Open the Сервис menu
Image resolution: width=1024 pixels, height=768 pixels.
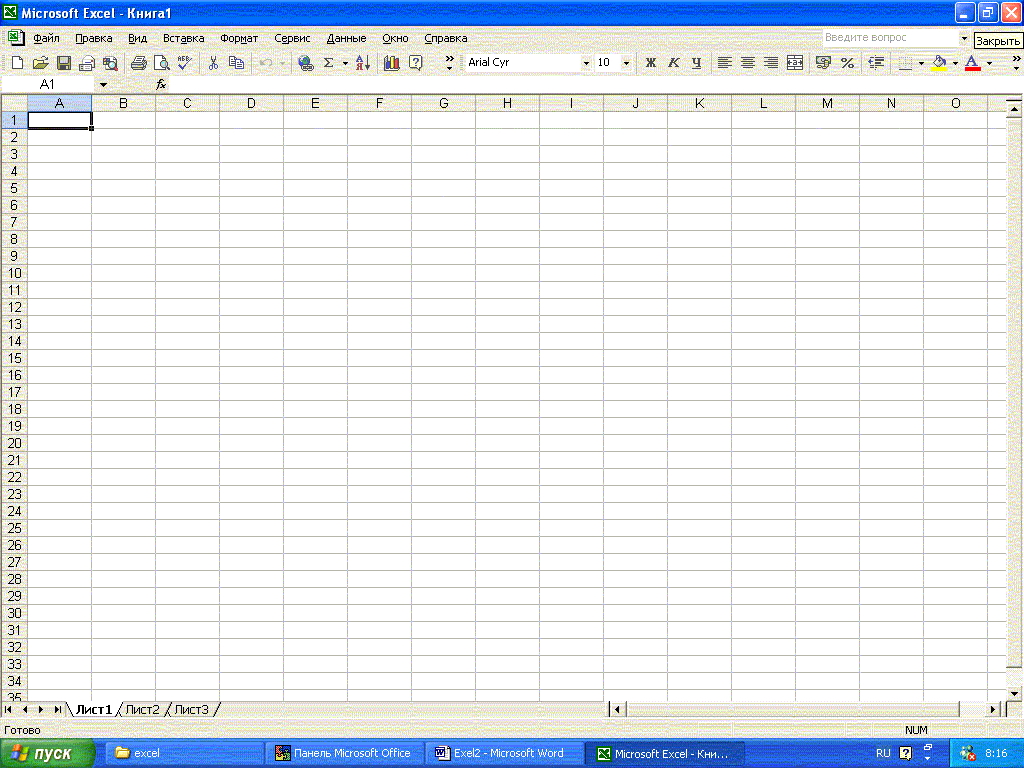click(x=292, y=39)
